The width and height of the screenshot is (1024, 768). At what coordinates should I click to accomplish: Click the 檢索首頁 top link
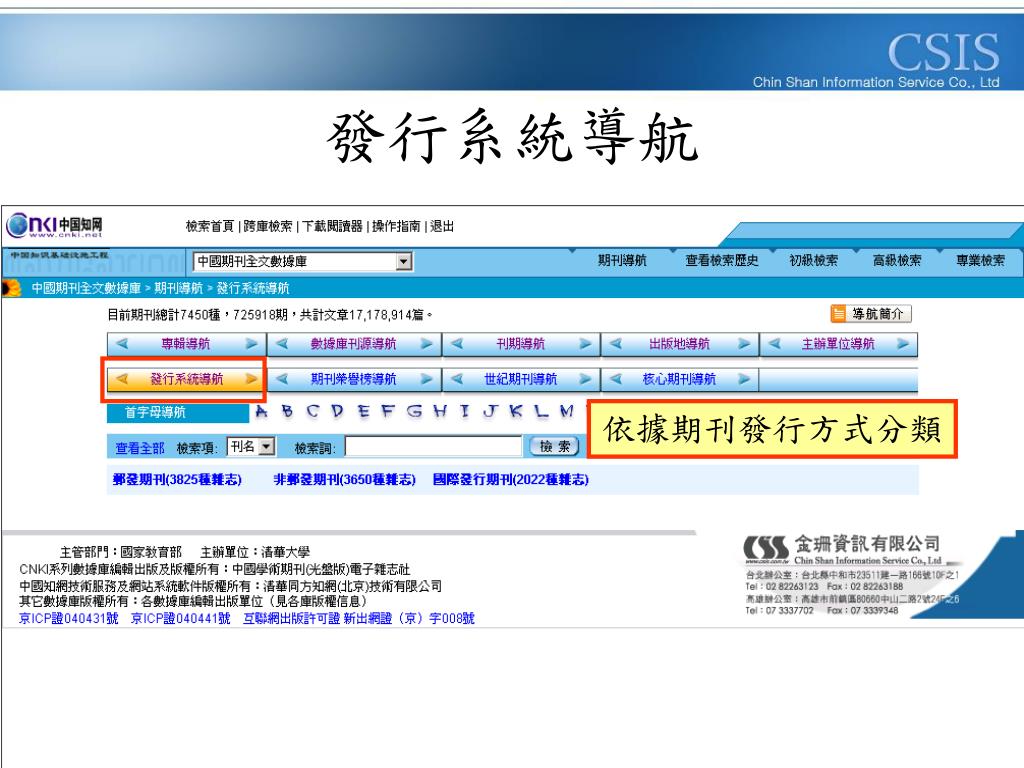click(210, 226)
